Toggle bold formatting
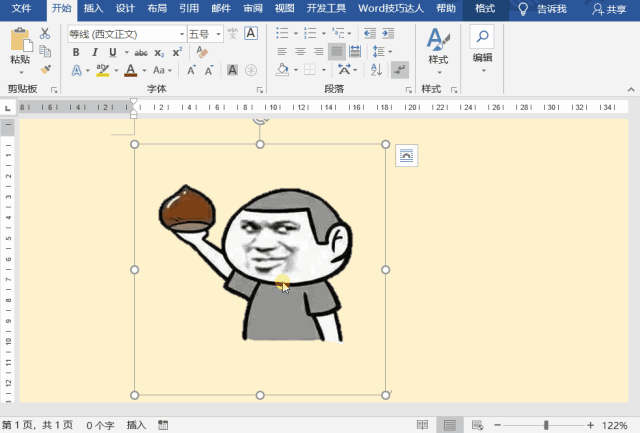The image size is (640, 433). 76,52
